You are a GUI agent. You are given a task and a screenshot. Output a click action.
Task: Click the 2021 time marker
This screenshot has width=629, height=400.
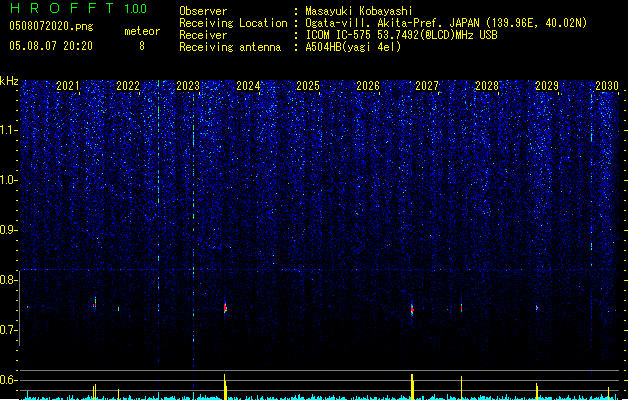tap(68, 86)
